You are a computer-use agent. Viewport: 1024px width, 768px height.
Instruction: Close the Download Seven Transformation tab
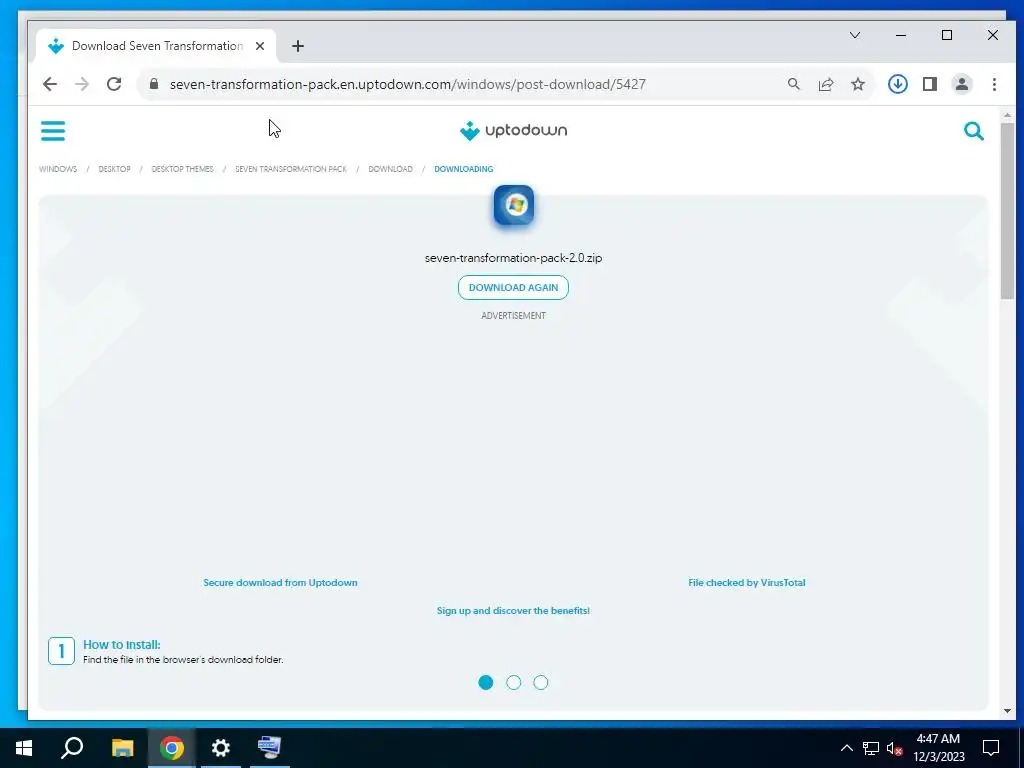260,46
